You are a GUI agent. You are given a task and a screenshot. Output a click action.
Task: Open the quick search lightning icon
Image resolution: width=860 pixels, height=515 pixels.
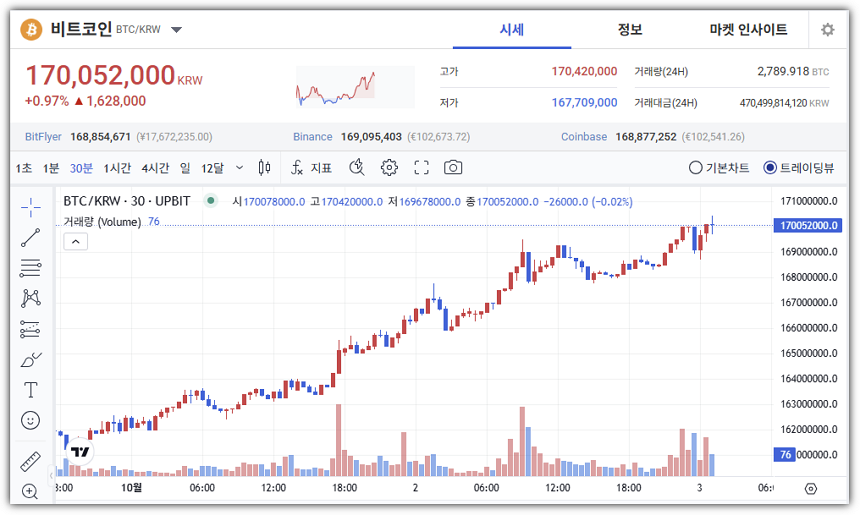(357, 168)
